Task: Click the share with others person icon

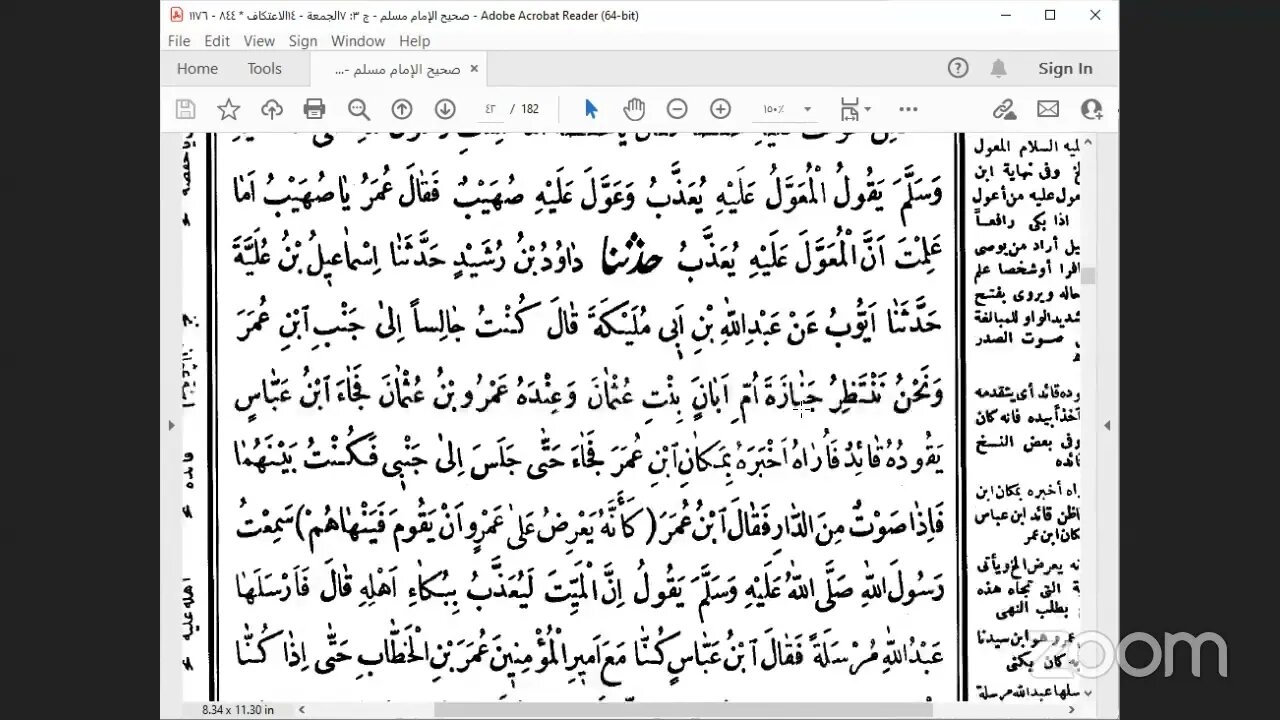Action: [1091, 109]
